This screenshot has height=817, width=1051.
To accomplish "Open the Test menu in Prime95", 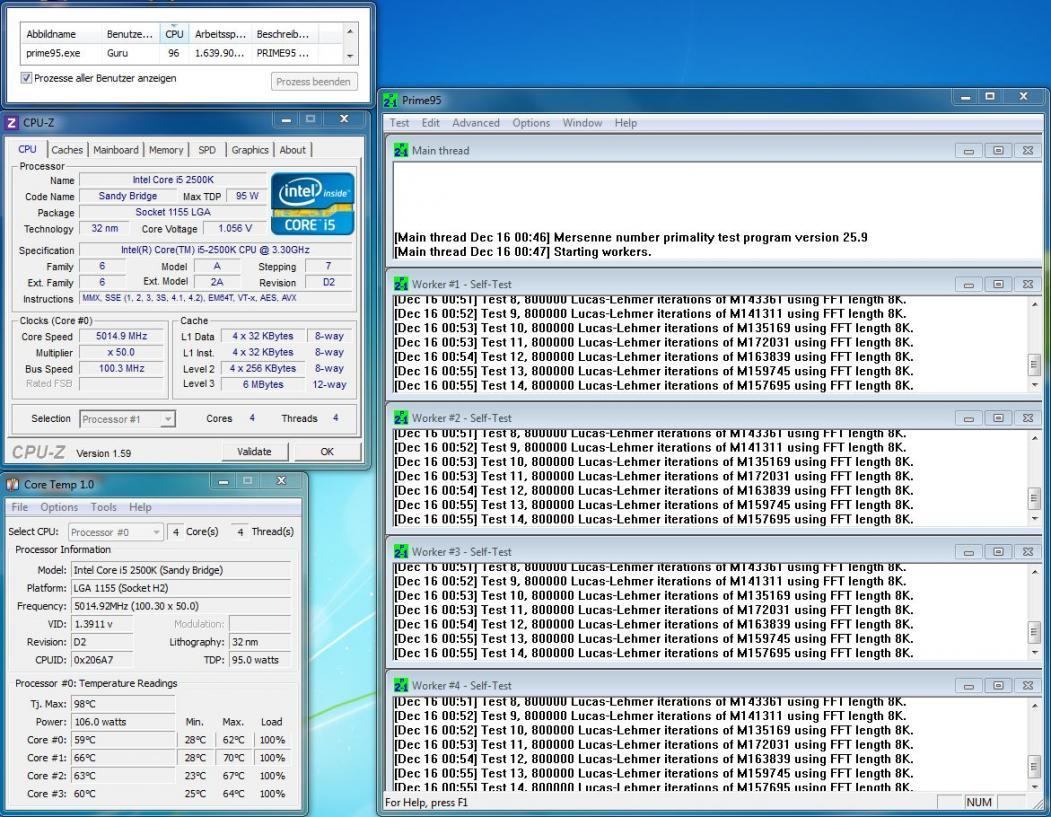I will (x=399, y=123).
